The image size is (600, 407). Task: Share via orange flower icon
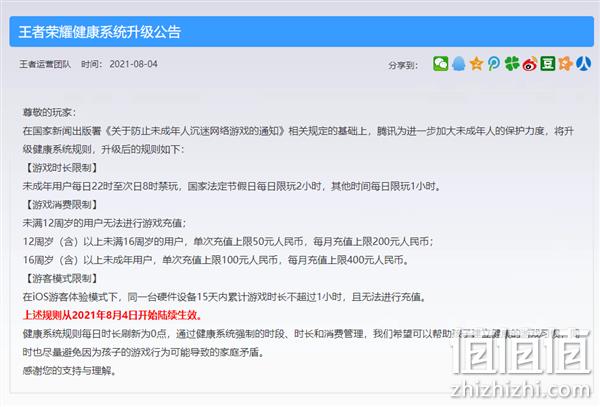coord(565,63)
